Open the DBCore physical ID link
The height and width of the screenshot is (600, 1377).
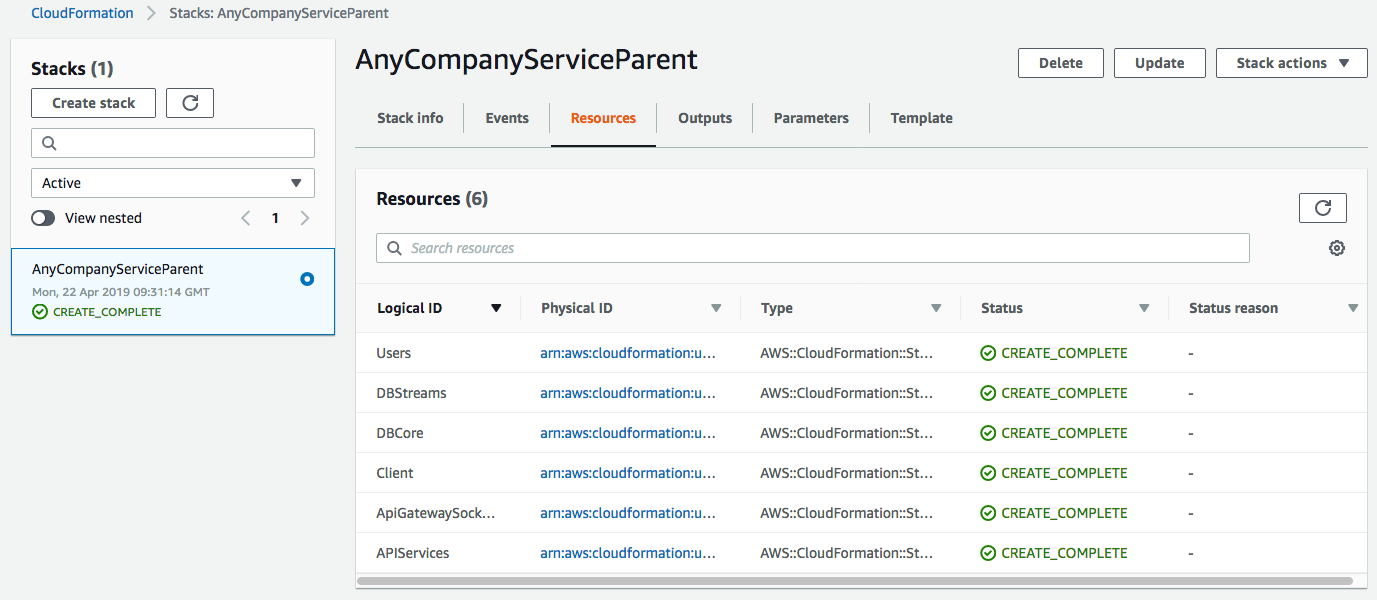[628, 433]
